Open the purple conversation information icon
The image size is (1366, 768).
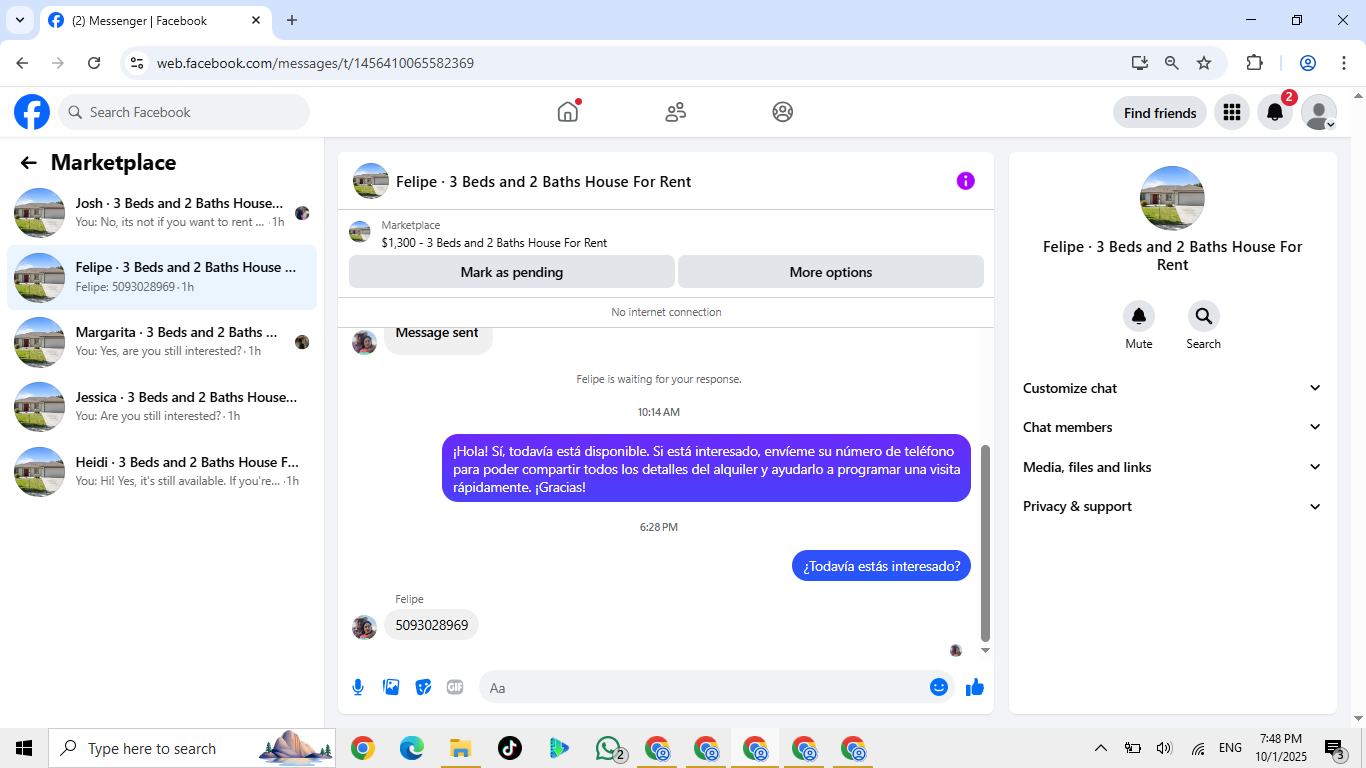pos(965,181)
